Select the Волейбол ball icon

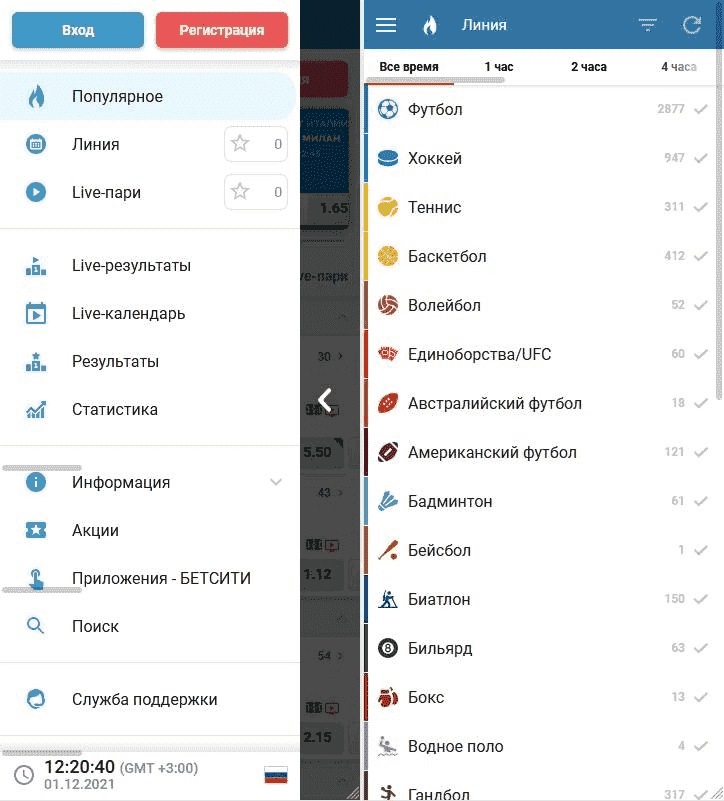pyautogui.click(x=388, y=305)
